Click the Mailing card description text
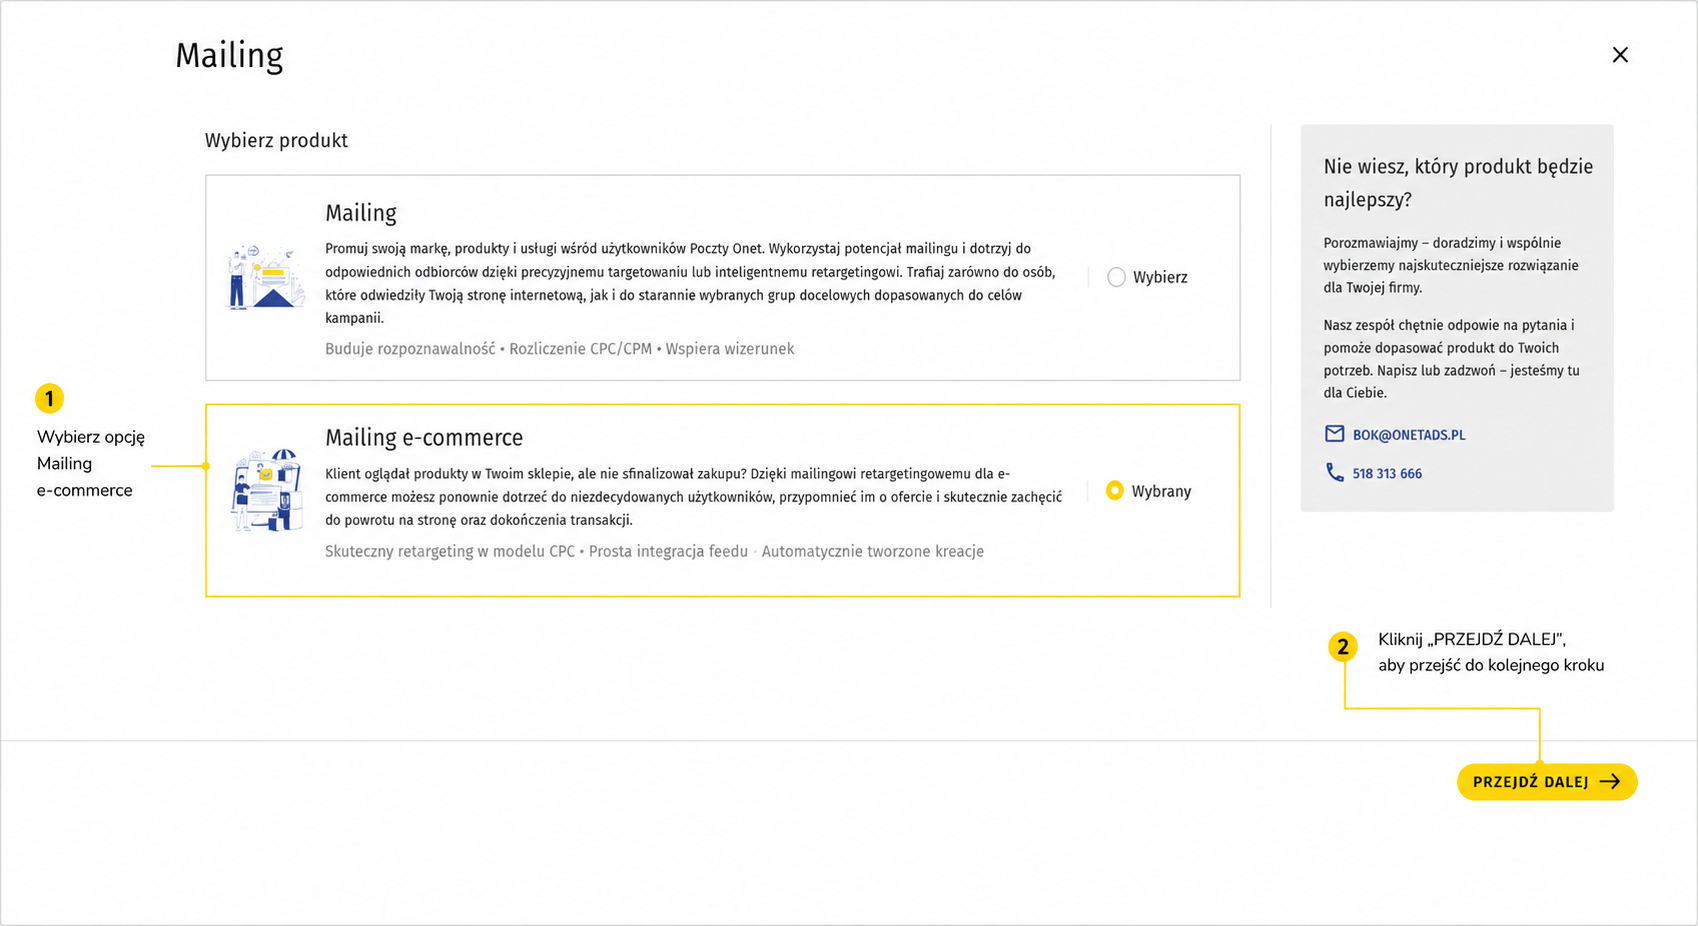Image resolution: width=1698 pixels, height=926 pixels. [x=690, y=283]
